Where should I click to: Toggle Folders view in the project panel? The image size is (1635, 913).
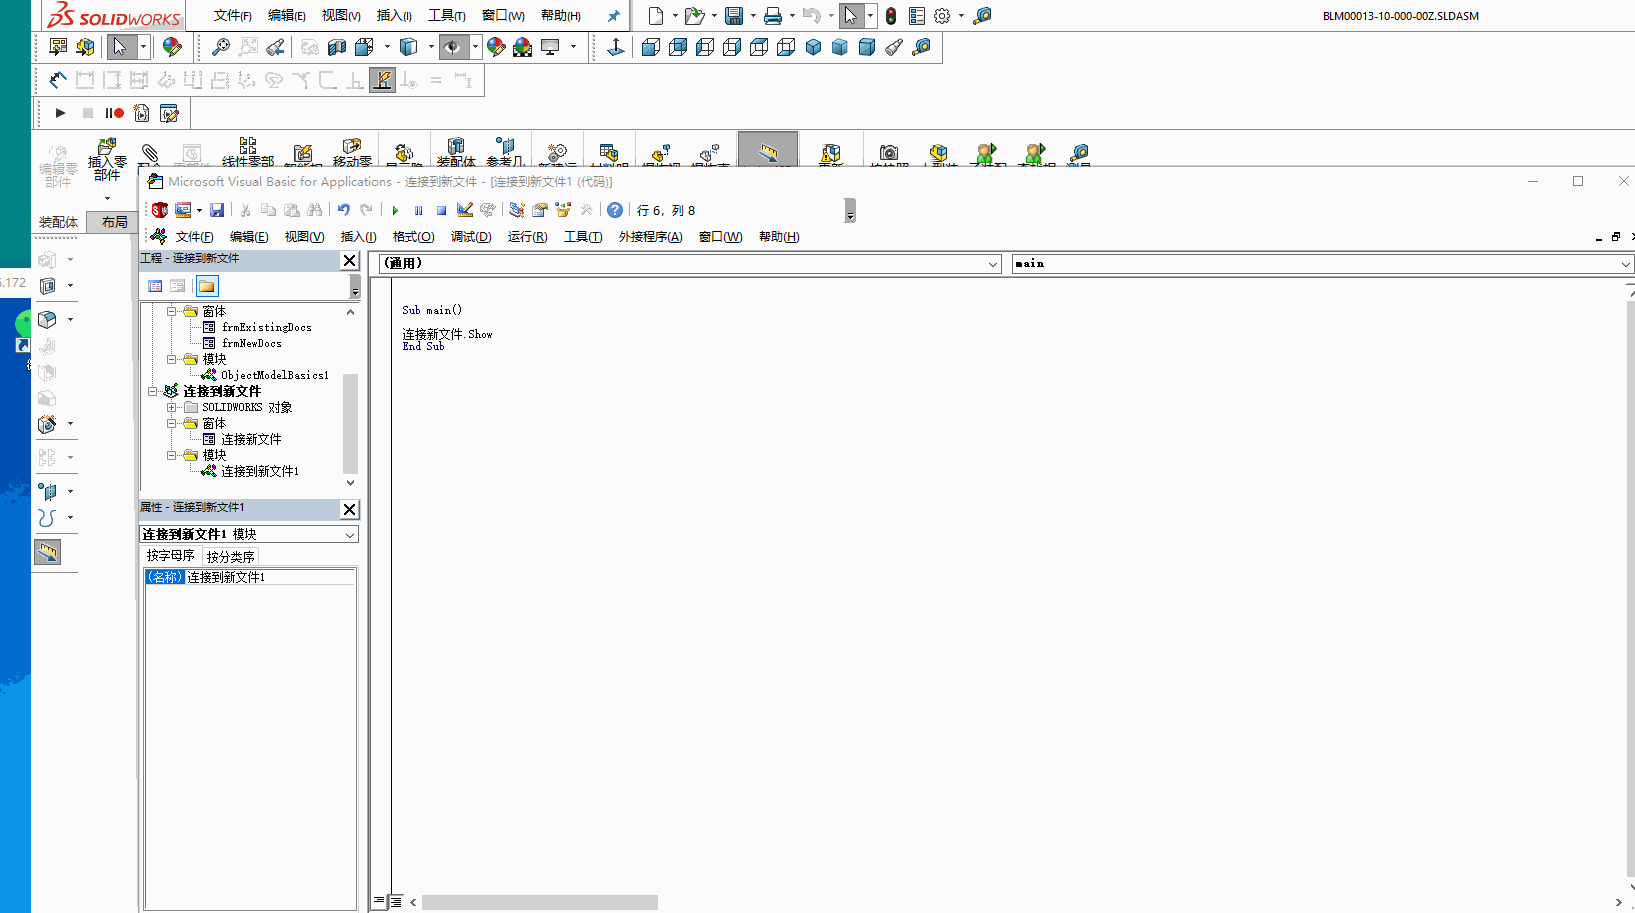coord(206,286)
